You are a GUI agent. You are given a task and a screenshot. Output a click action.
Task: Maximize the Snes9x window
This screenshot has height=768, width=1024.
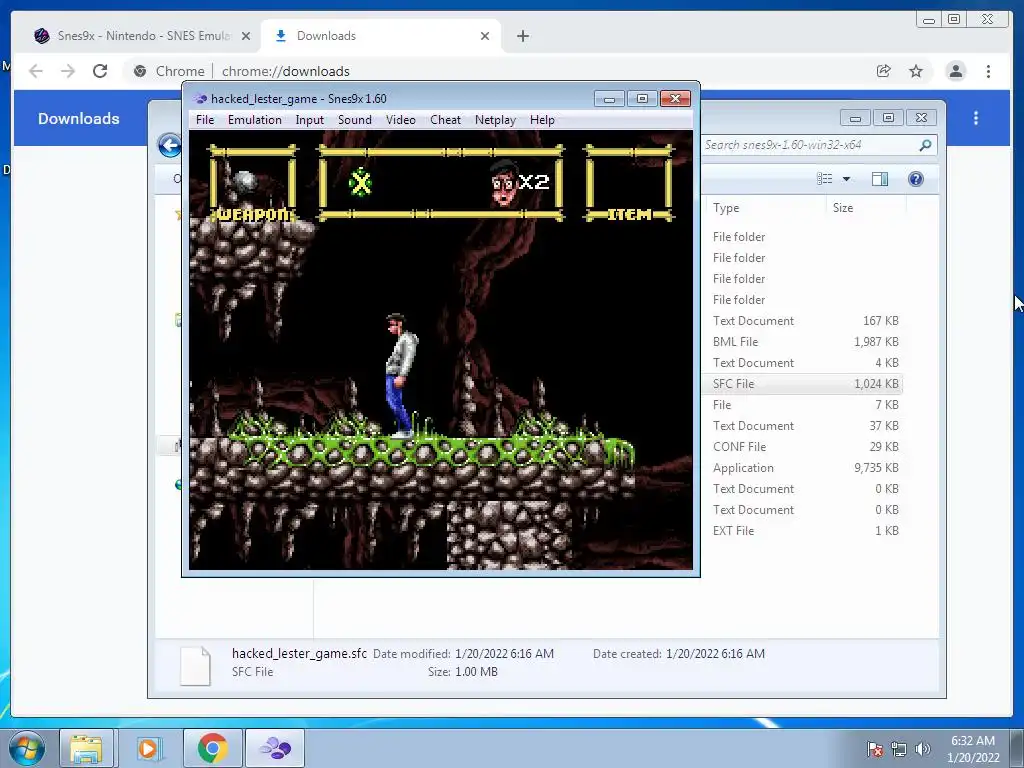(642, 99)
